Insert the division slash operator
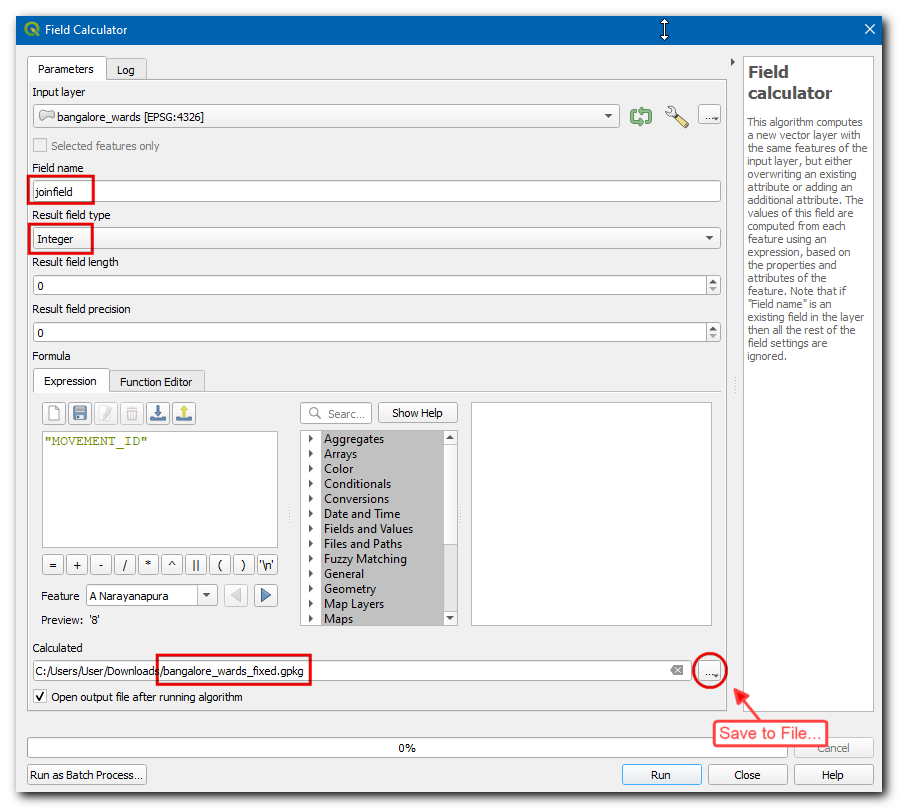The image size is (899, 809). (124, 565)
